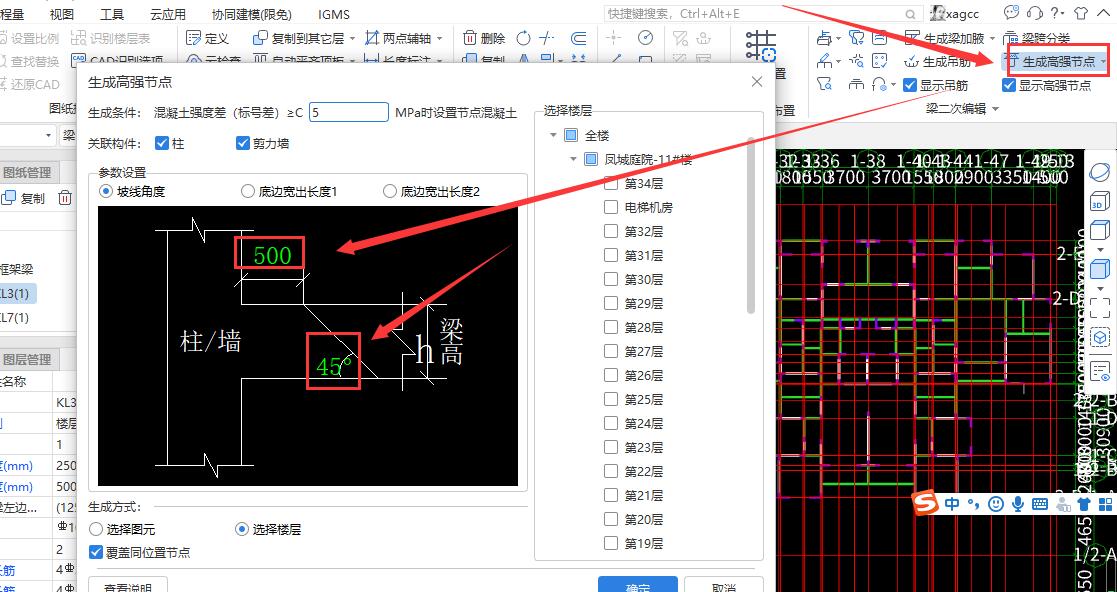Close the 生成高强节点 dialog

[x=757, y=82]
